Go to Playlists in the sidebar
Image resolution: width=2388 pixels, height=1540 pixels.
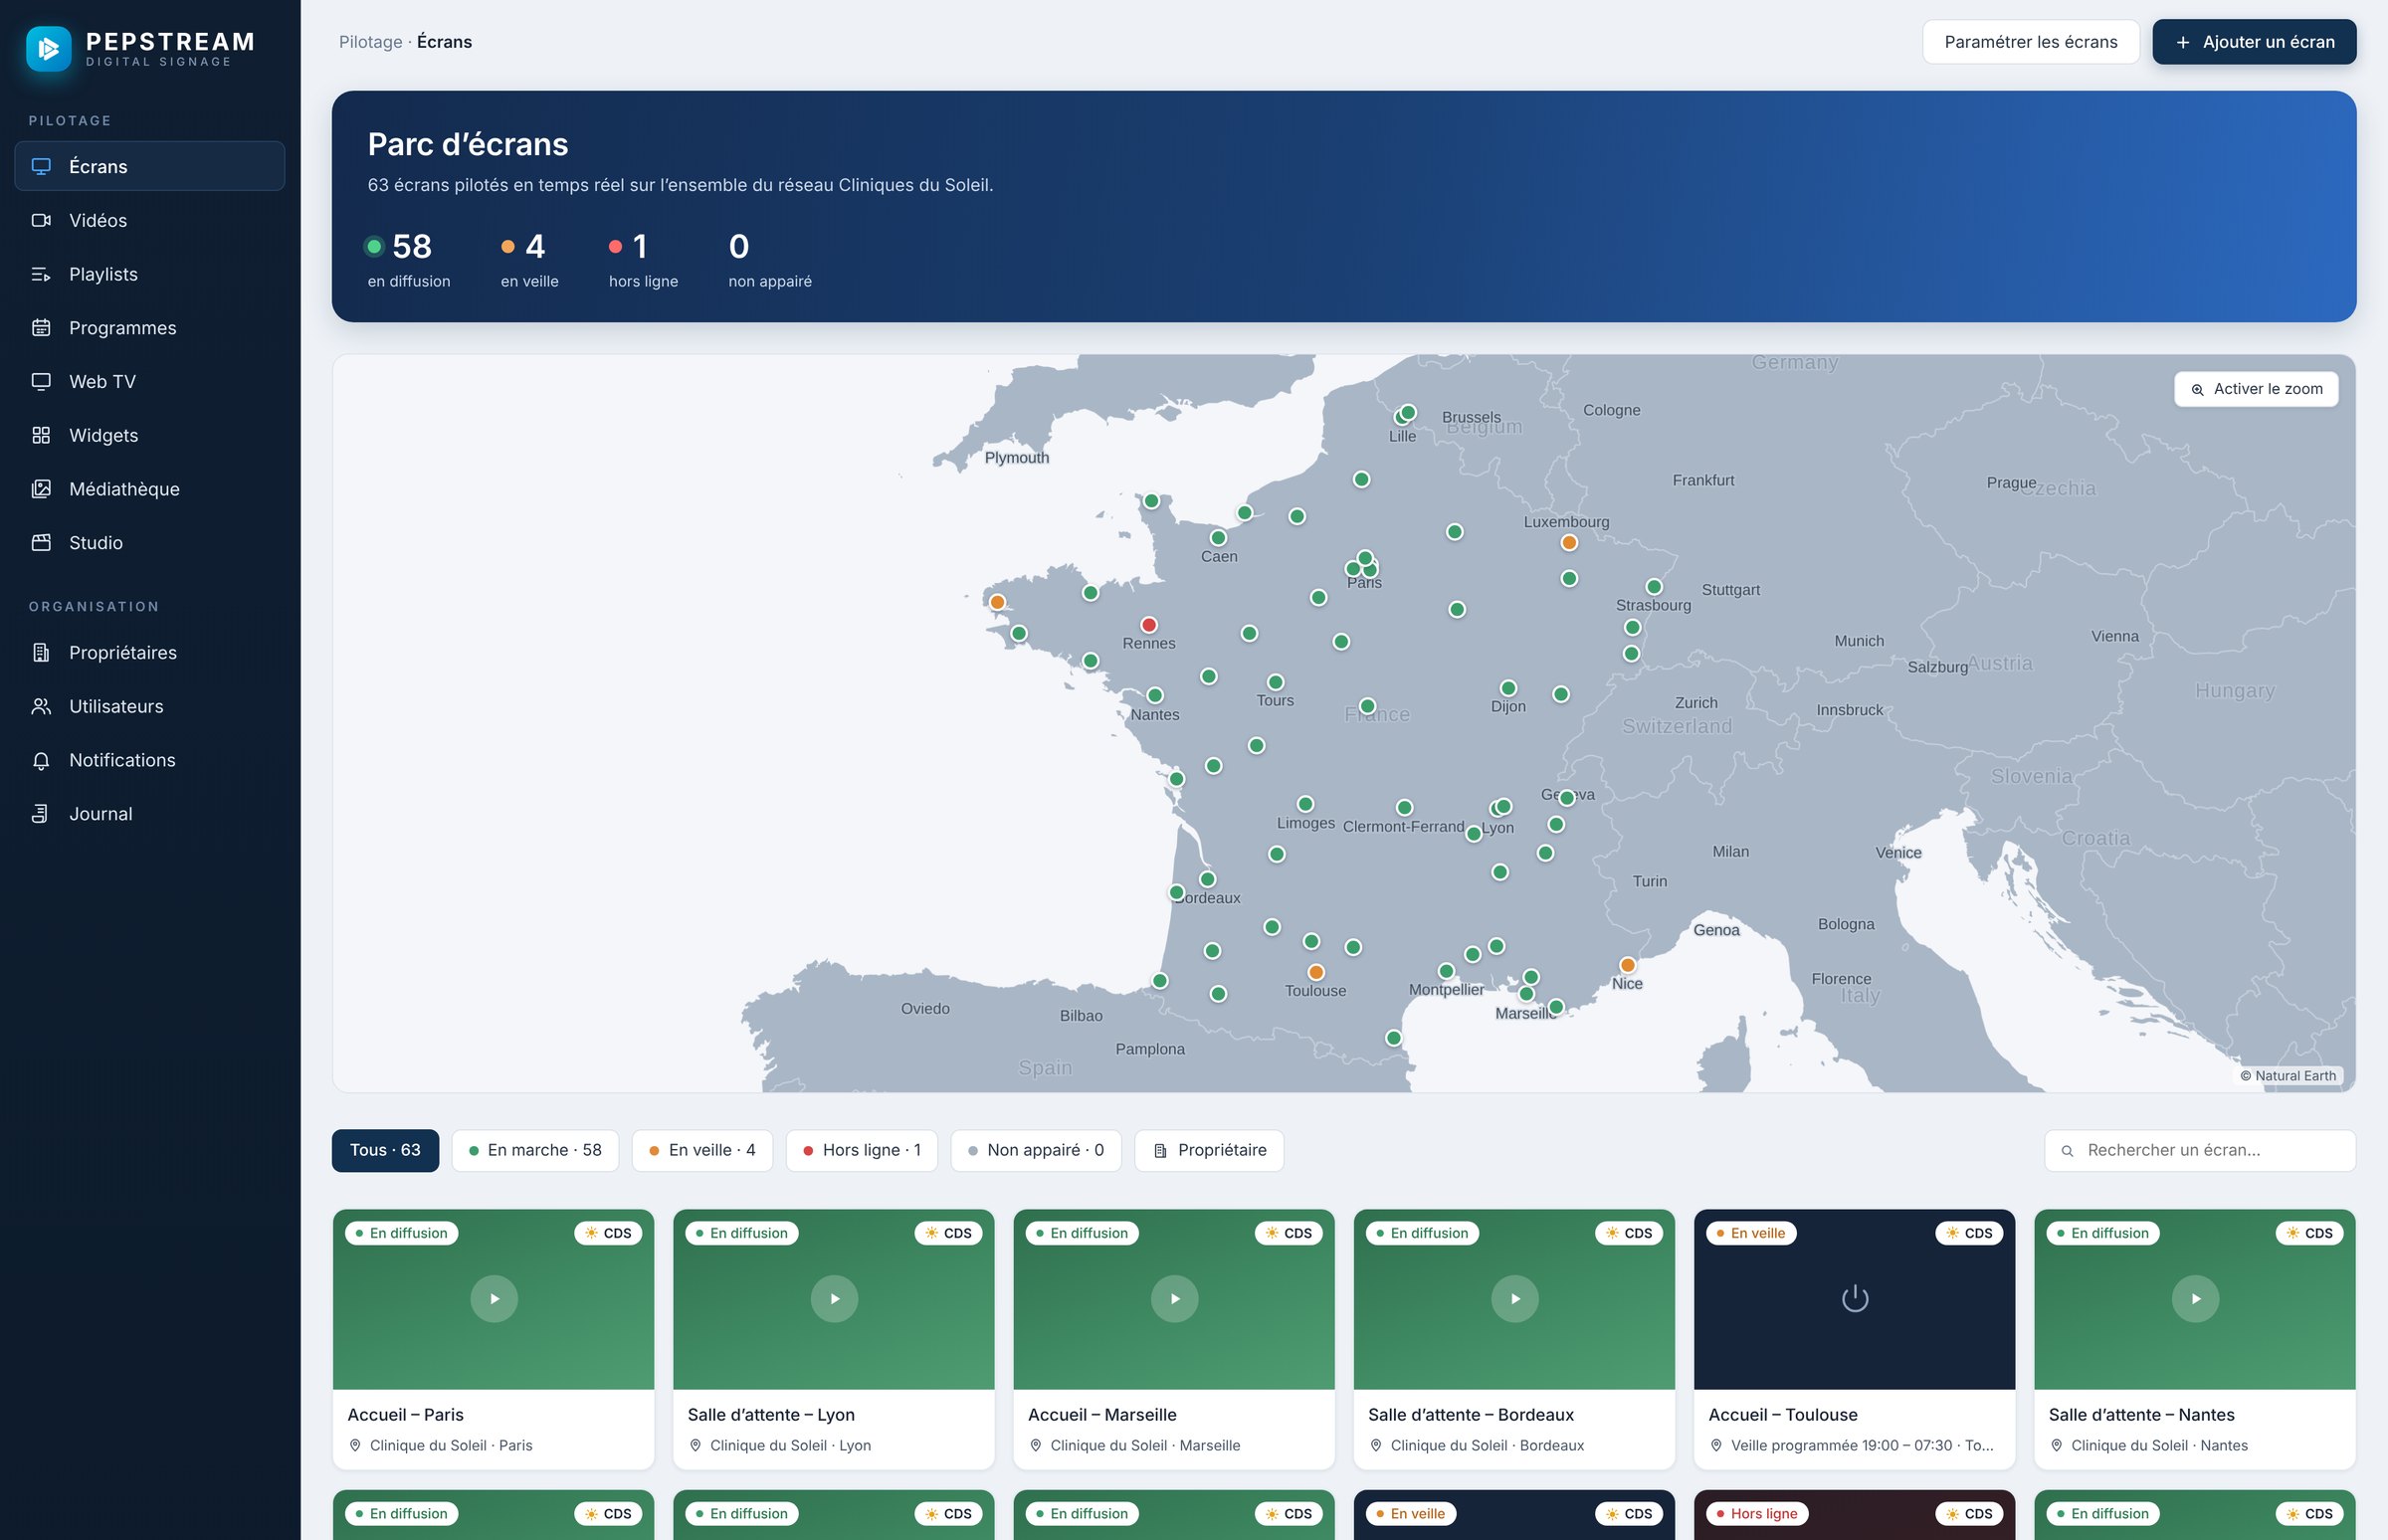(149, 274)
